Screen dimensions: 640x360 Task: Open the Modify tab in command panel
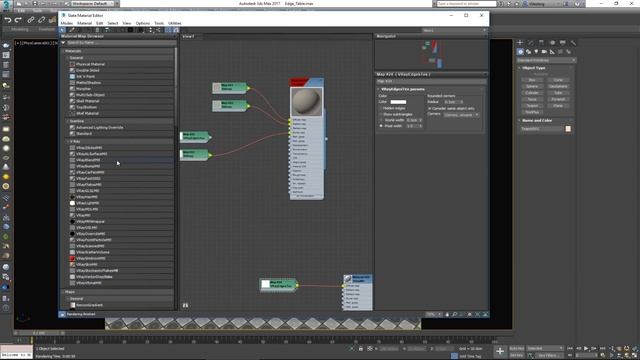coord(531,42)
